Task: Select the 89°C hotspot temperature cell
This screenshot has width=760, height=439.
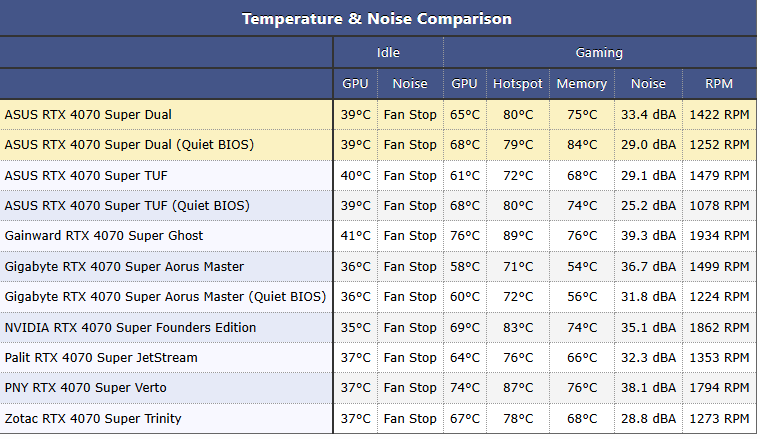Action: tap(518, 236)
